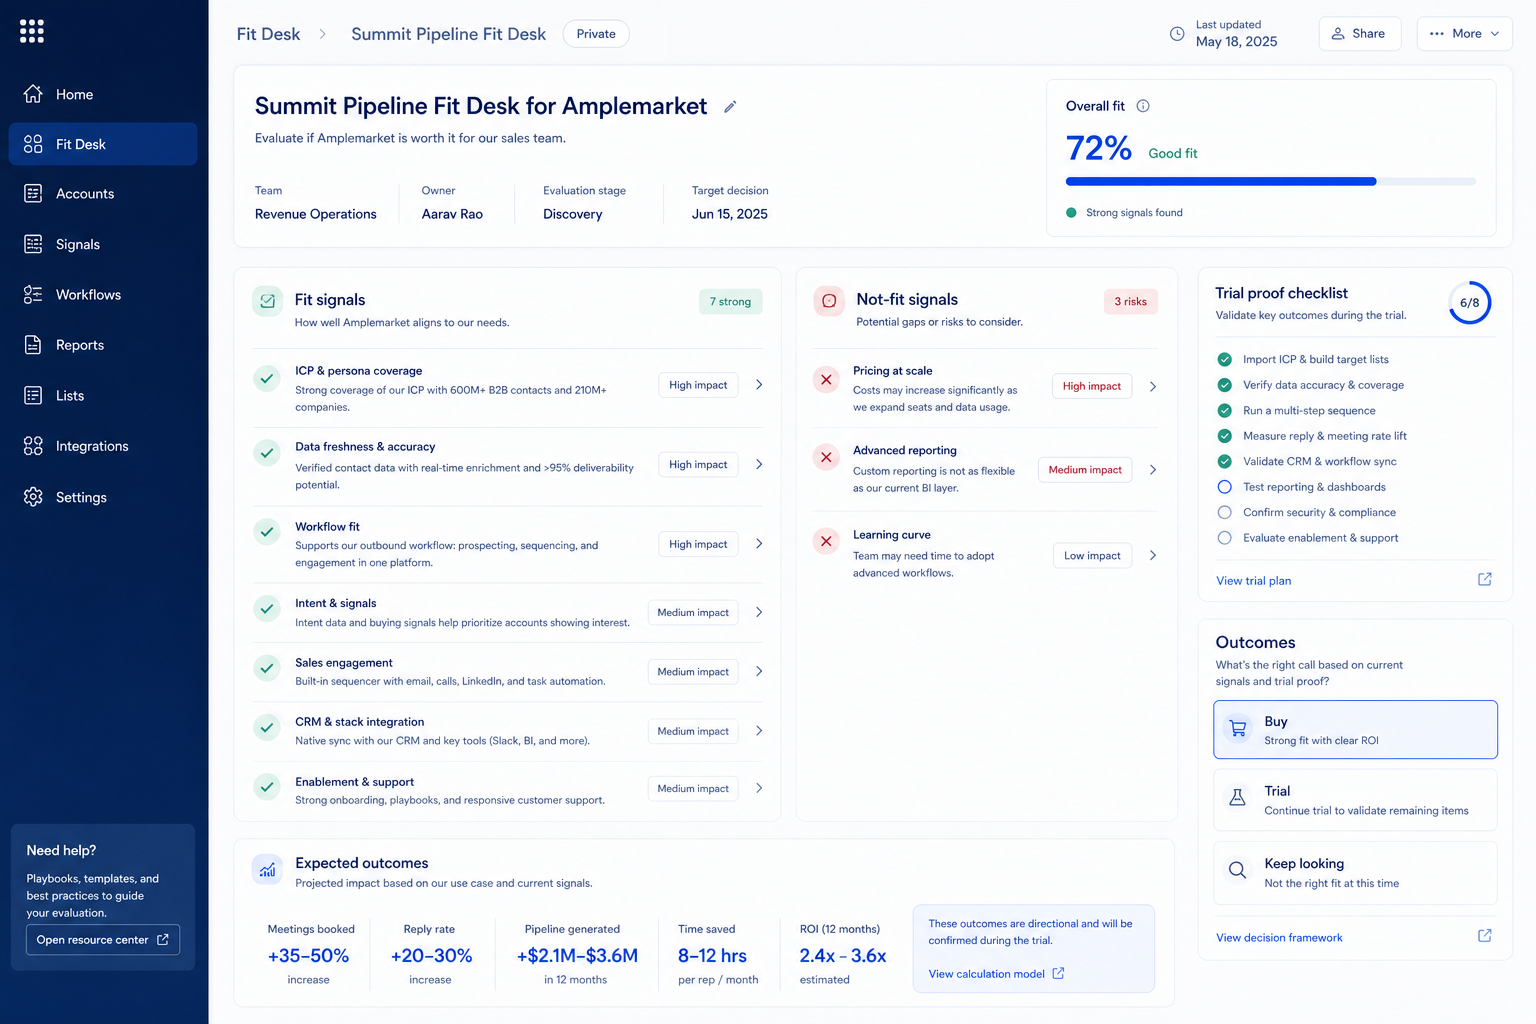The image size is (1536, 1024).
Task: Click the pencil icon to edit desk title
Action: (x=730, y=107)
